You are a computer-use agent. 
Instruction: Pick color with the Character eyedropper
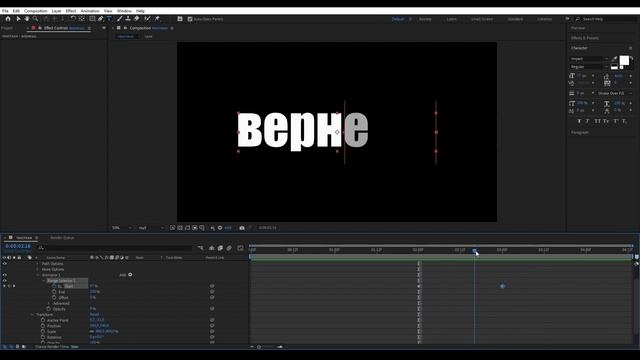tap(615, 59)
